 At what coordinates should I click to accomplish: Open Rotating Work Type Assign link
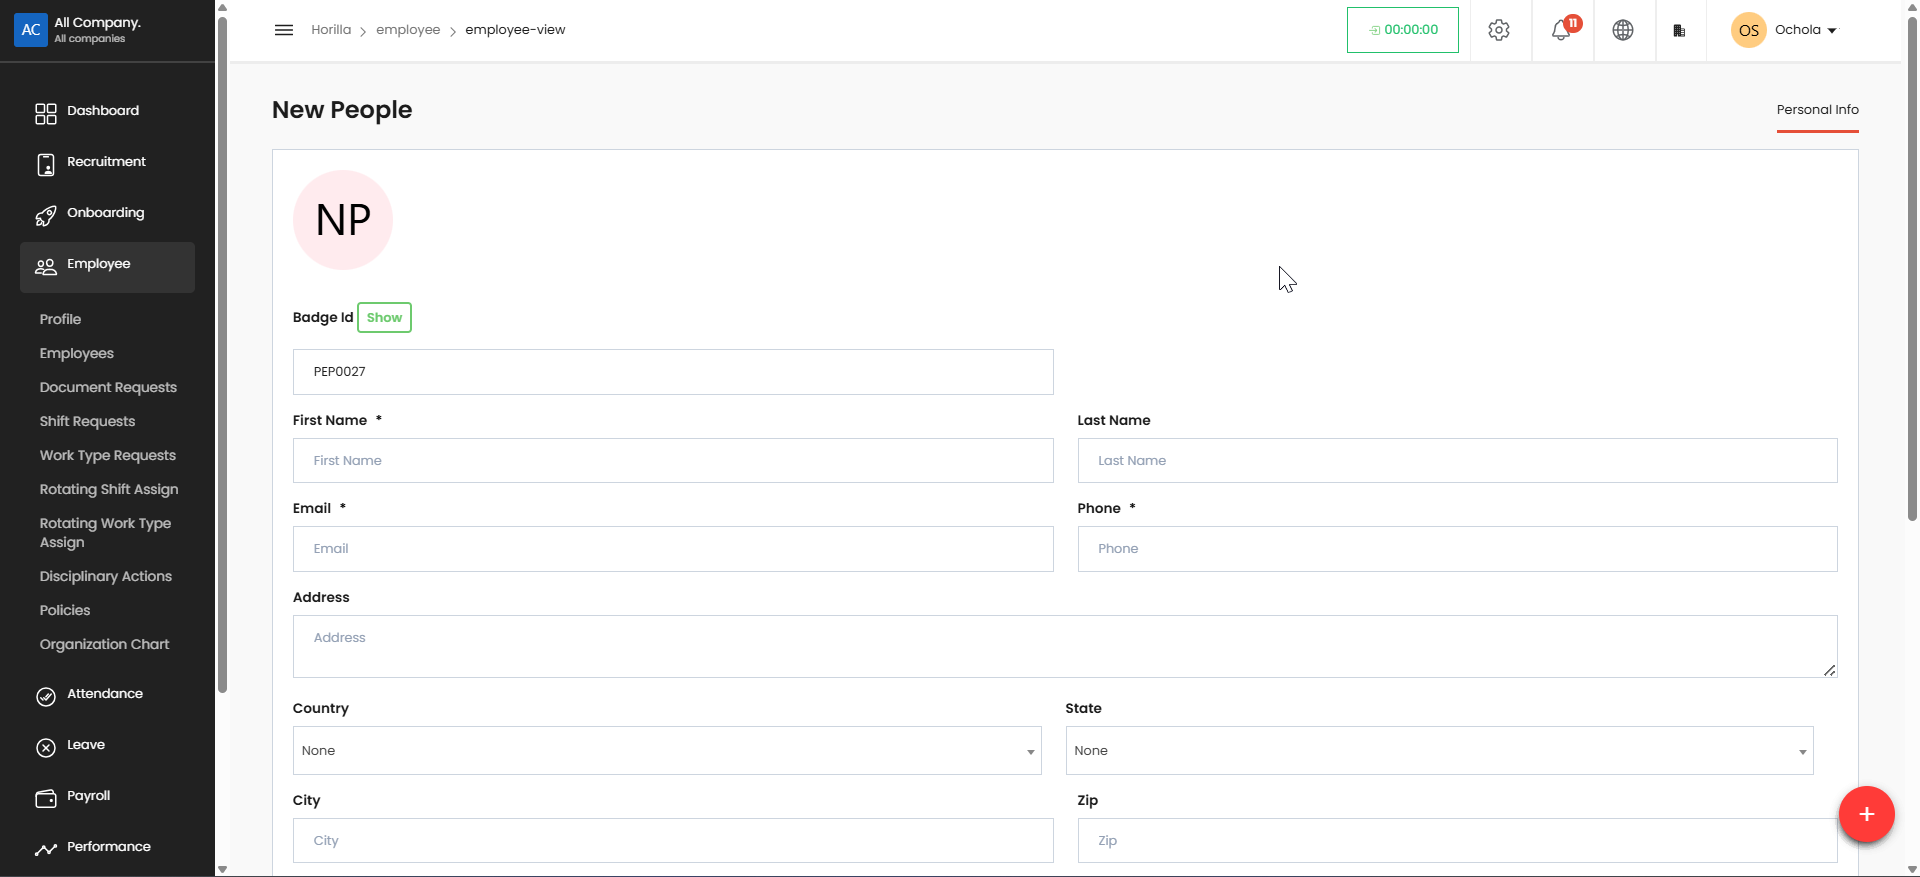click(x=105, y=533)
